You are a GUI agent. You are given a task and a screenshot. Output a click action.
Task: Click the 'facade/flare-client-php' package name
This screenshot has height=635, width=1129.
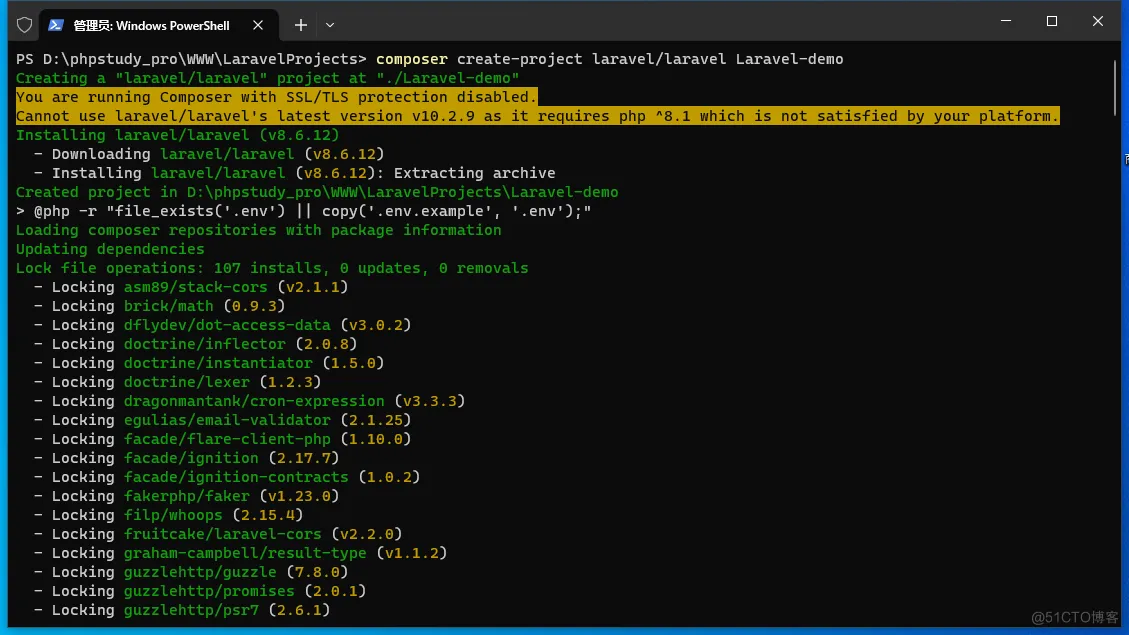pyautogui.click(x=227, y=439)
